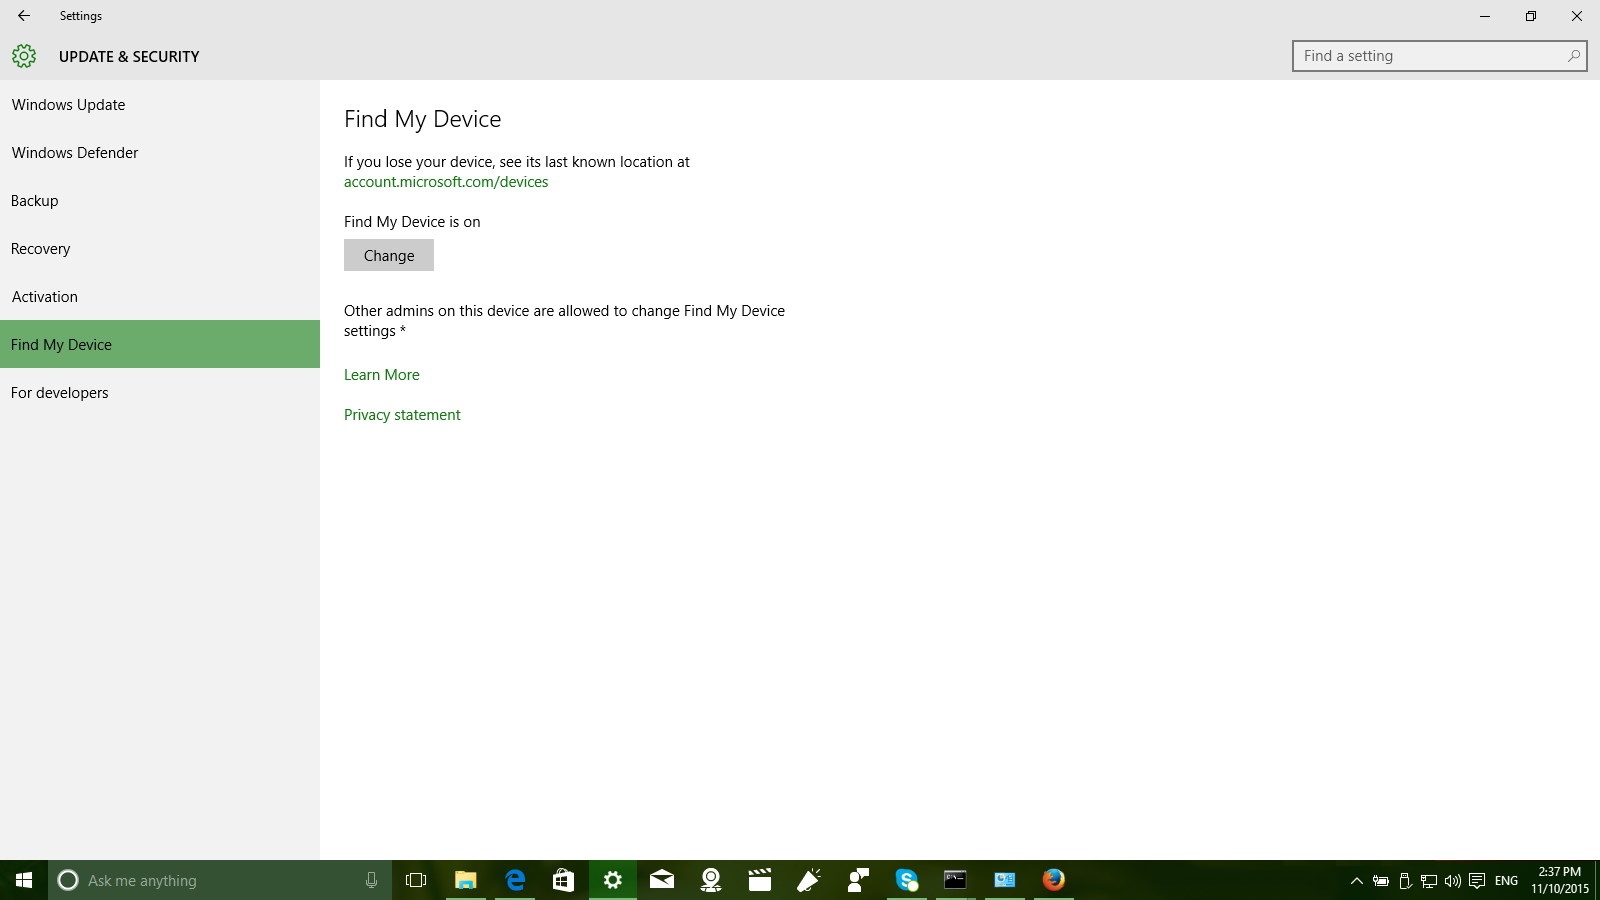The height and width of the screenshot is (900, 1600).
Task: Click the USB safely remove tray icon
Action: (1405, 881)
